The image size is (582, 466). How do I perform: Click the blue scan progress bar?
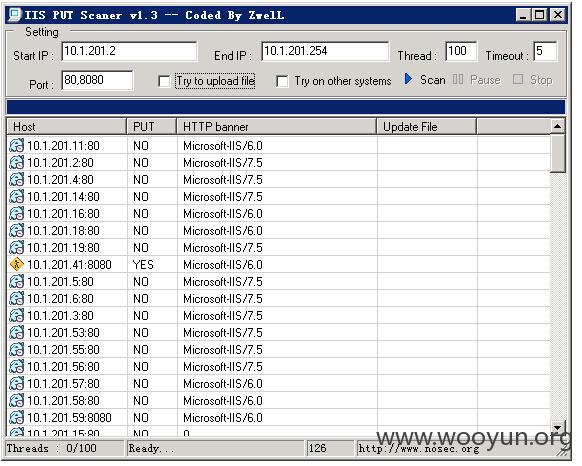point(286,107)
